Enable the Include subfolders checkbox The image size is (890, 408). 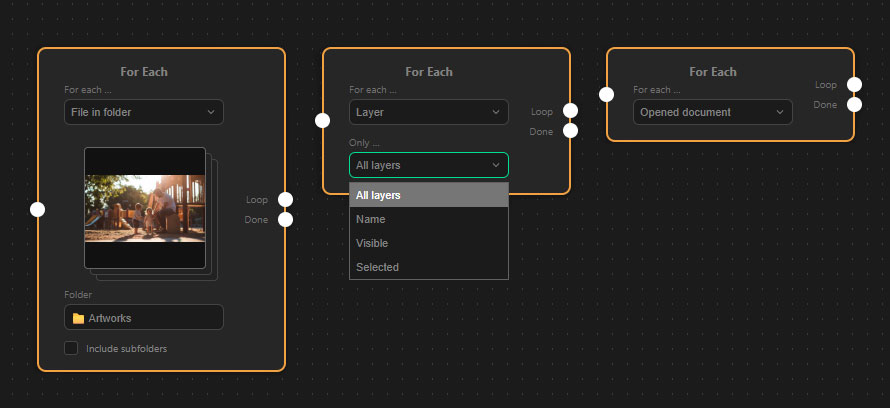click(71, 349)
